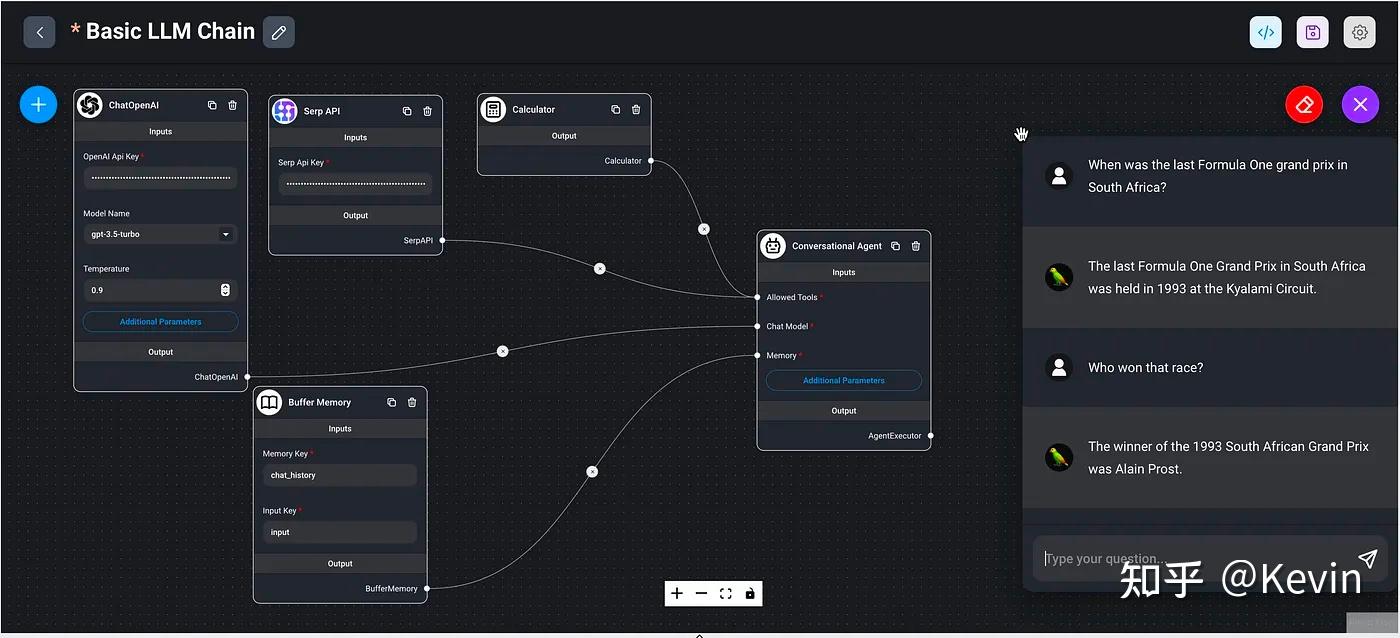Screen dimensions: 1400x638
Task: Send the chat message with the paper plane
Action: pyautogui.click(x=1368, y=558)
